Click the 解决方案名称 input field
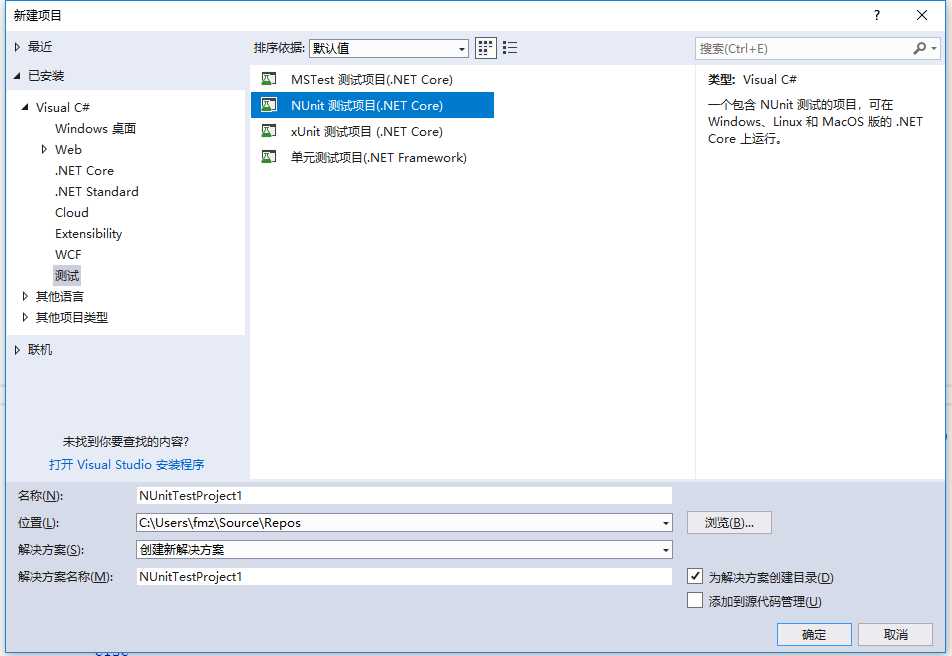This screenshot has width=952, height=656. [x=404, y=576]
